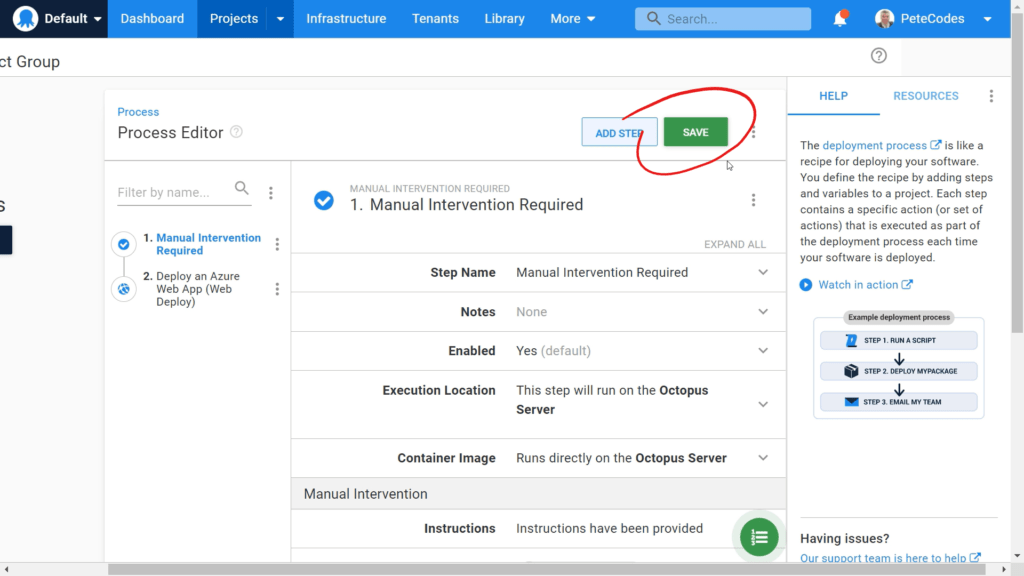Open the notifications bell

(x=840, y=18)
